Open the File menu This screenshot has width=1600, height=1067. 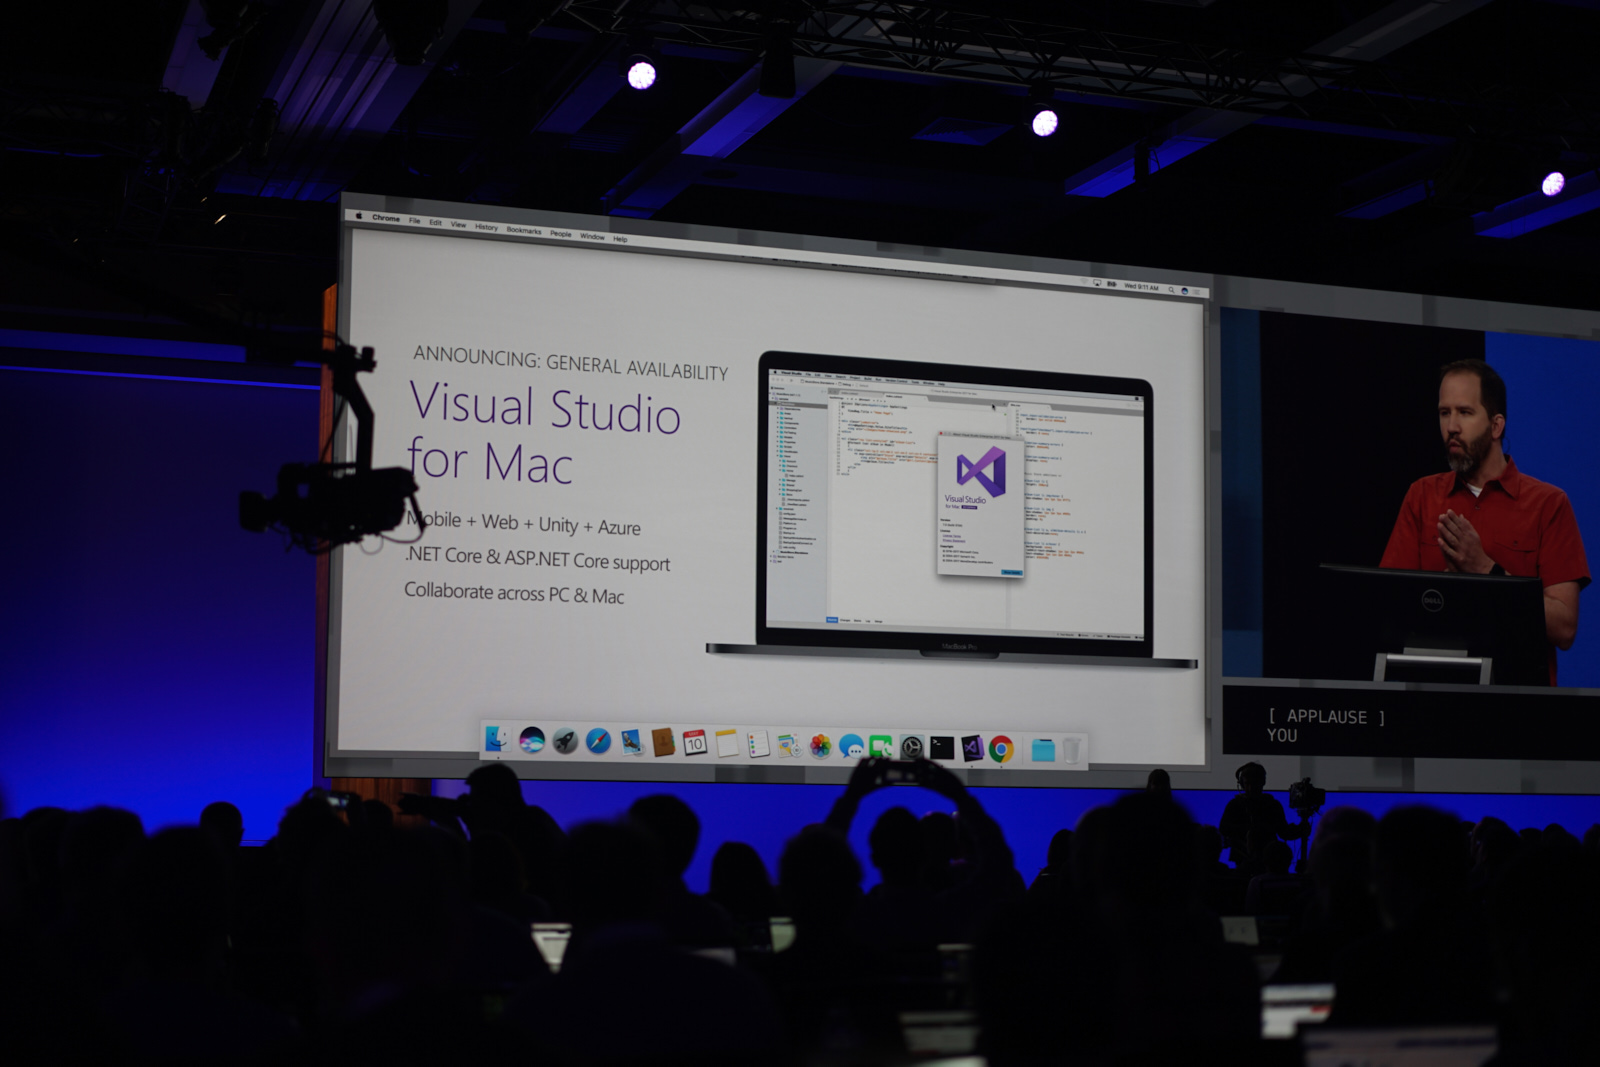pyautogui.click(x=414, y=220)
